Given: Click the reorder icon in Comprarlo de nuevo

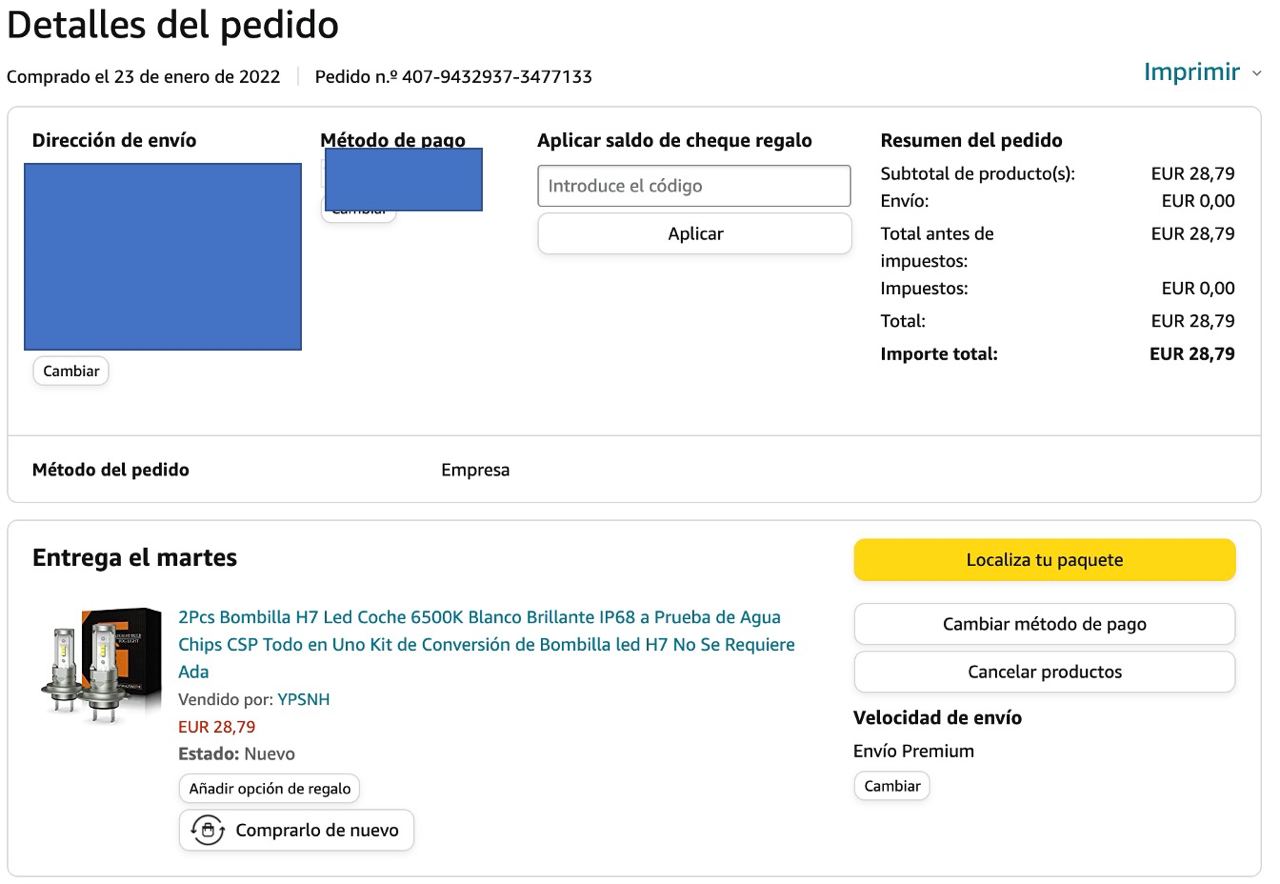Looking at the screenshot, I should pyautogui.click(x=207, y=830).
